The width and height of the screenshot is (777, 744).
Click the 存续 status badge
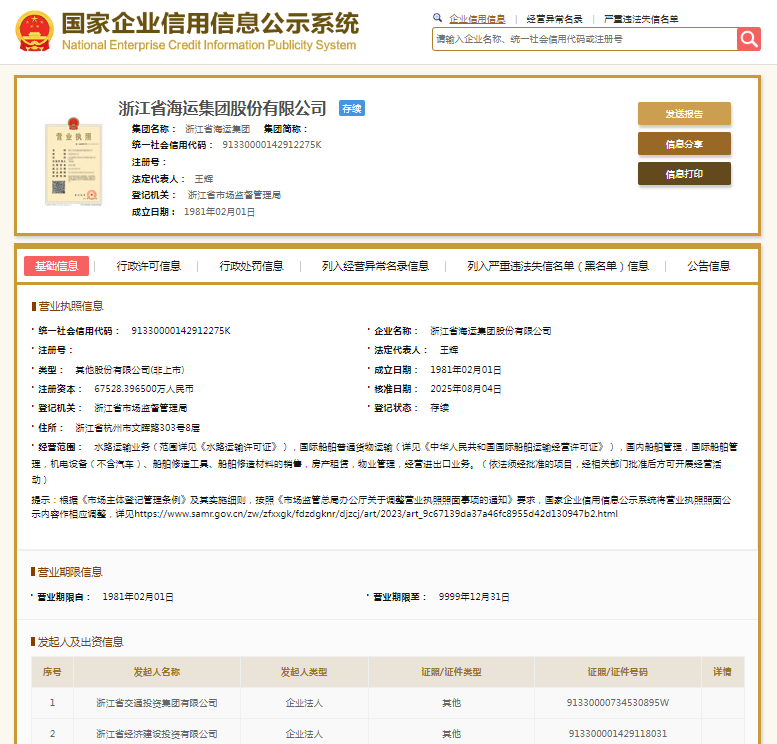coord(352,108)
